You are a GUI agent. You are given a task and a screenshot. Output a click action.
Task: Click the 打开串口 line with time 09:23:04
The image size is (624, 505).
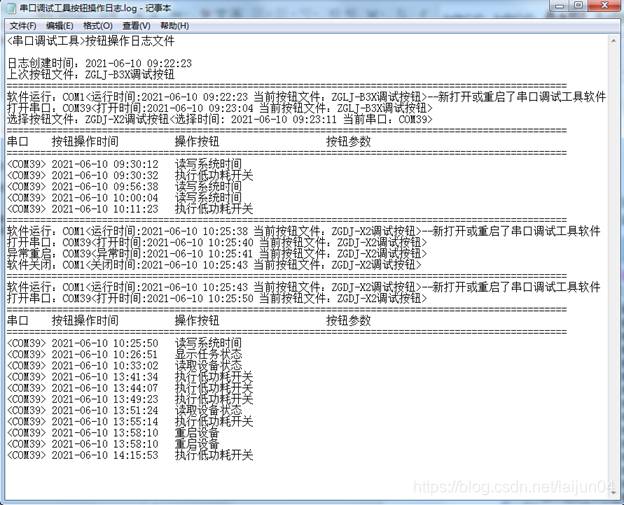[x=220, y=108]
